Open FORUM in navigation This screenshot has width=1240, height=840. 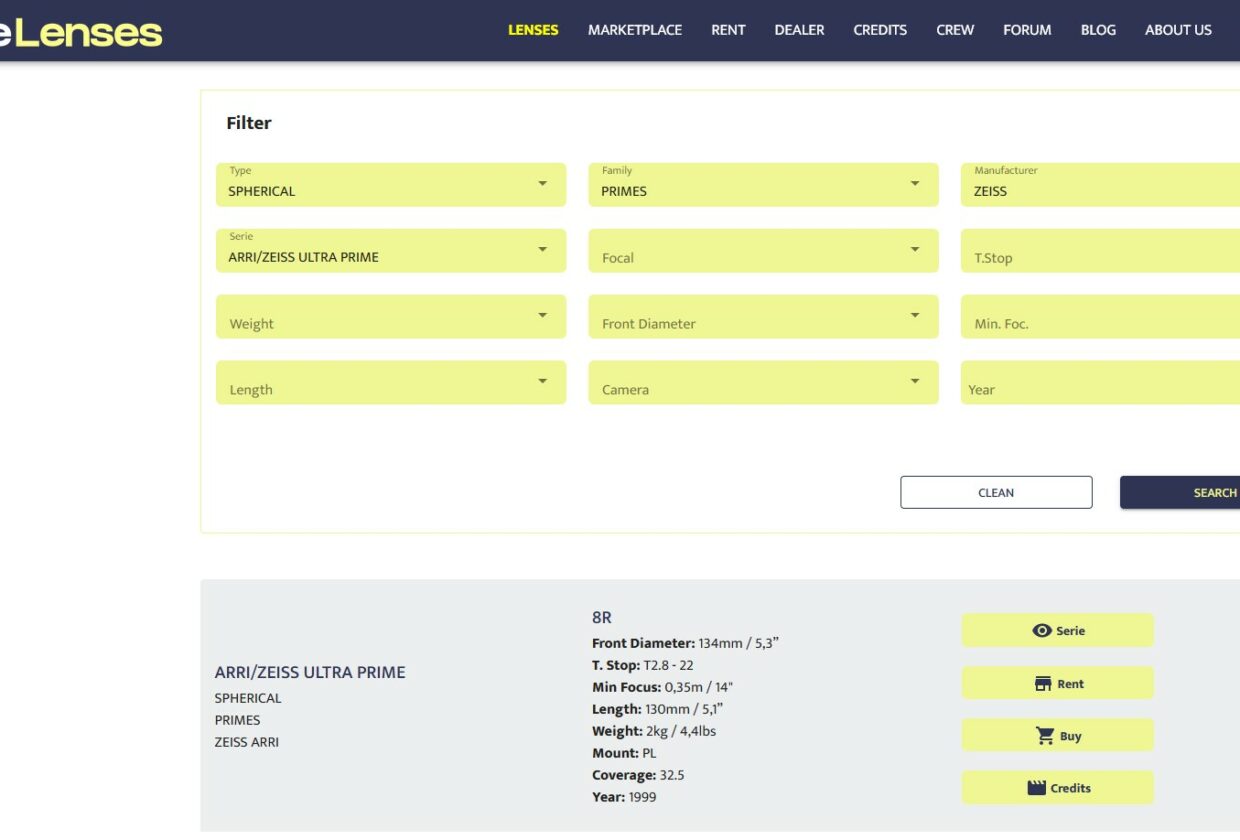pyautogui.click(x=1027, y=30)
